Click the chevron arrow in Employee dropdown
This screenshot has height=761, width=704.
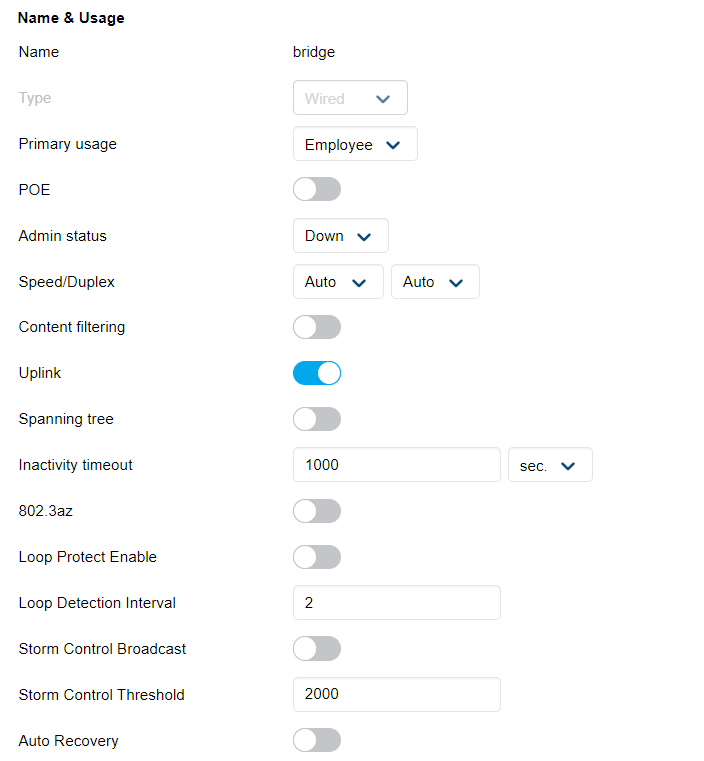[393, 145]
